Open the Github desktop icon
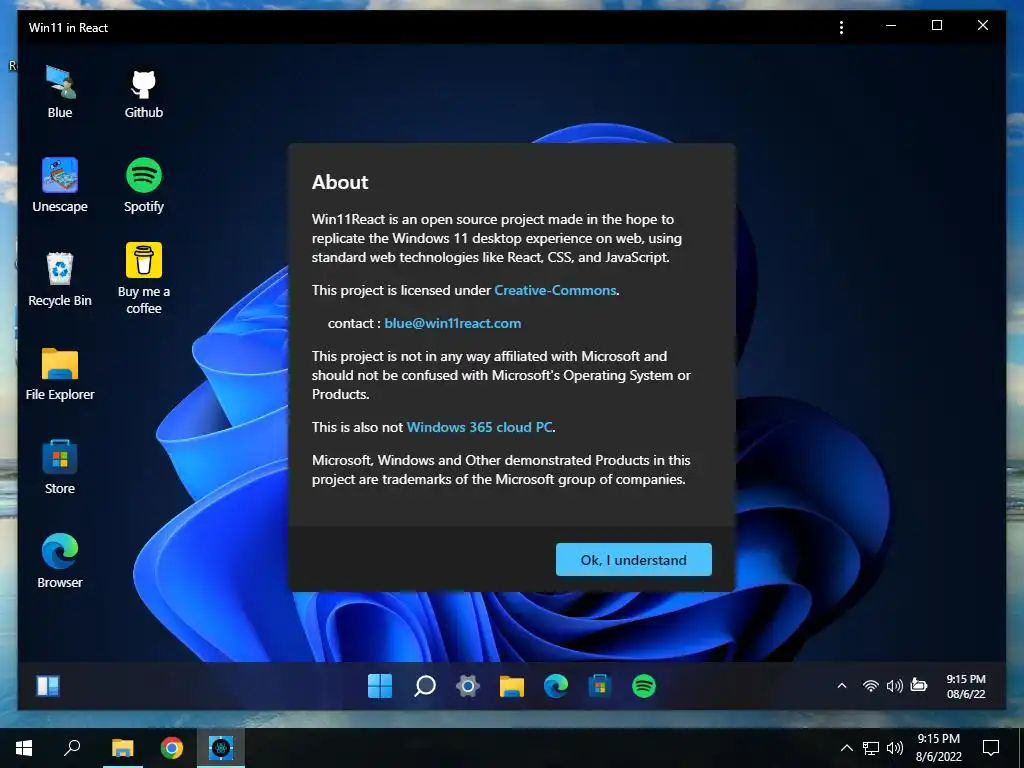The width and height of the screenshot is (1024, 768). 144,91
